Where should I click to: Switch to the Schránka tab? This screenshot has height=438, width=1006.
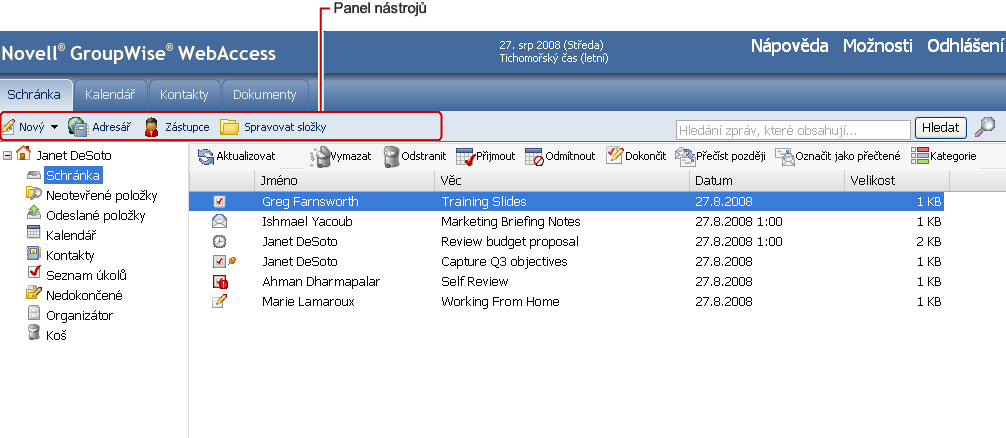(34, 95)
